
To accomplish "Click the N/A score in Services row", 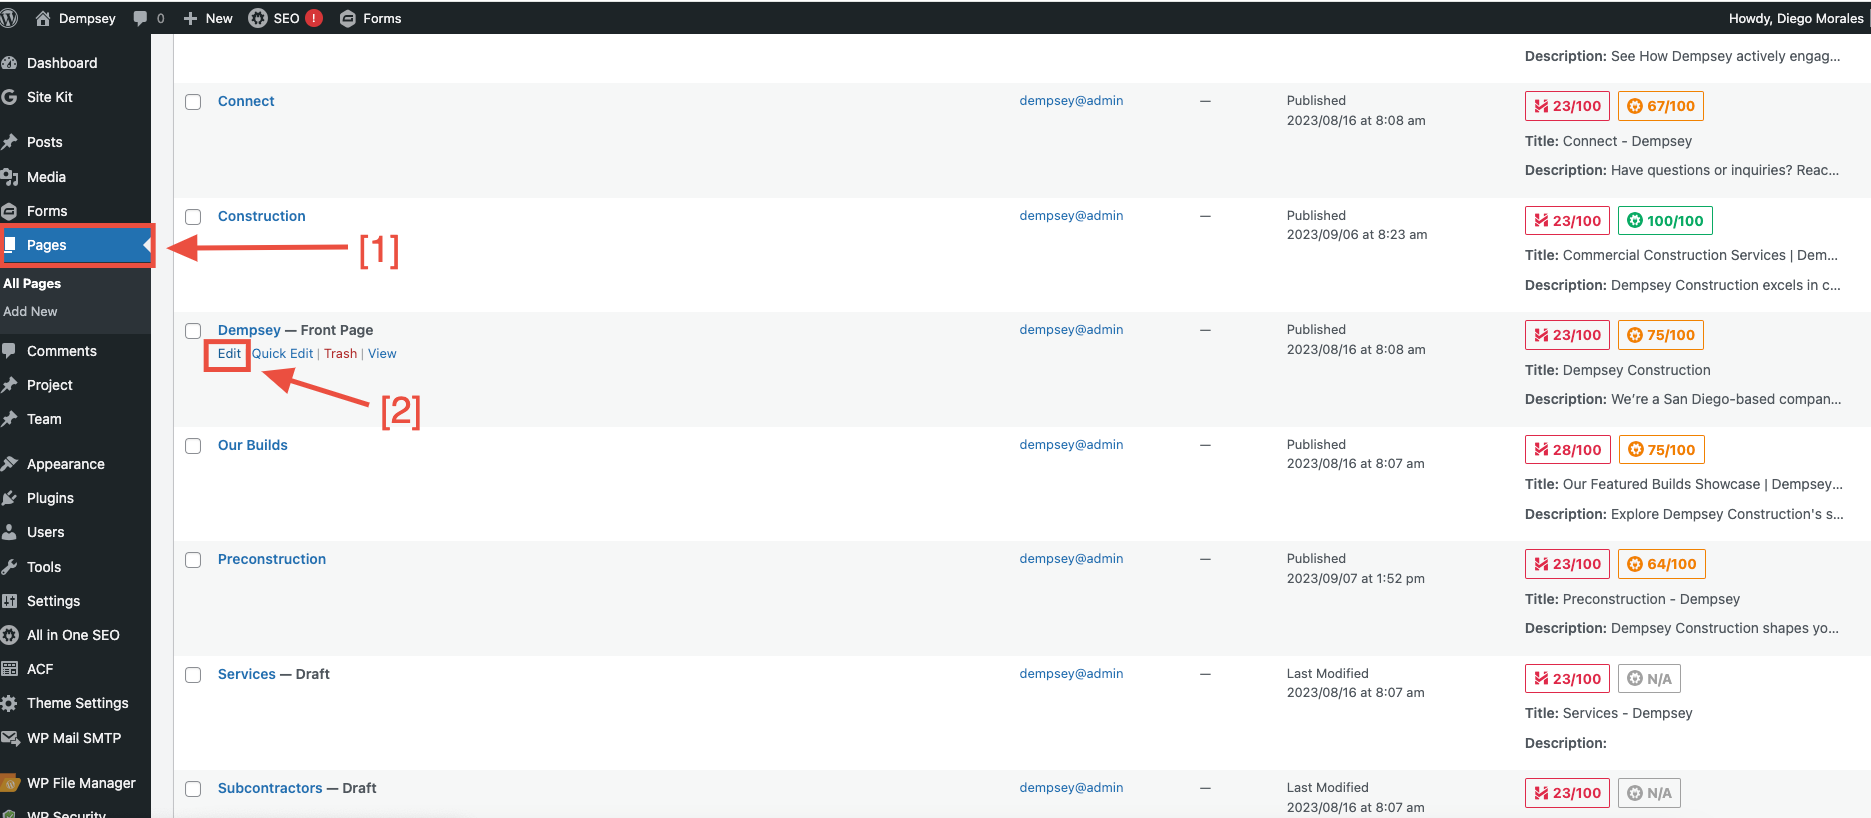I will tap(1649, 679).
